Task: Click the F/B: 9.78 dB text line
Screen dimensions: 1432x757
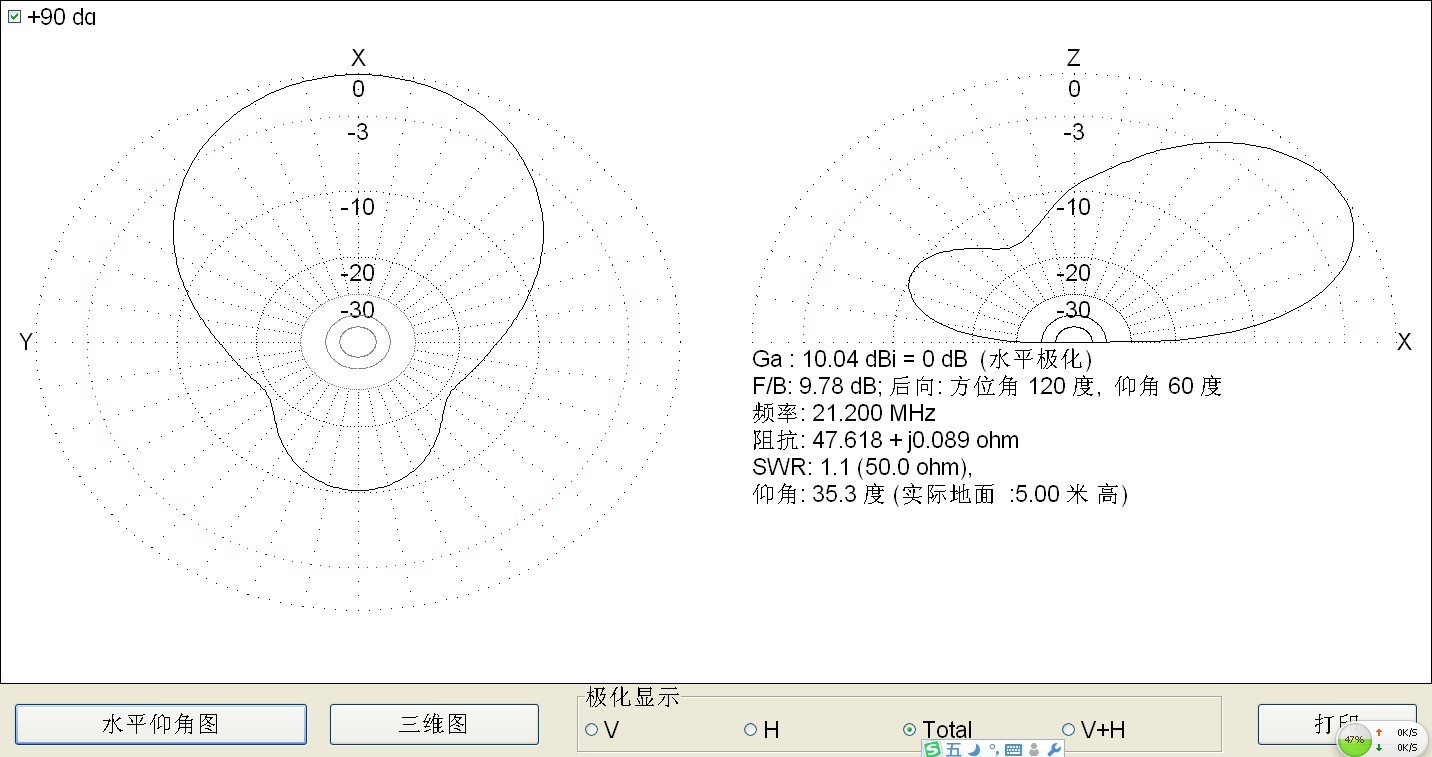Action: 987,386
